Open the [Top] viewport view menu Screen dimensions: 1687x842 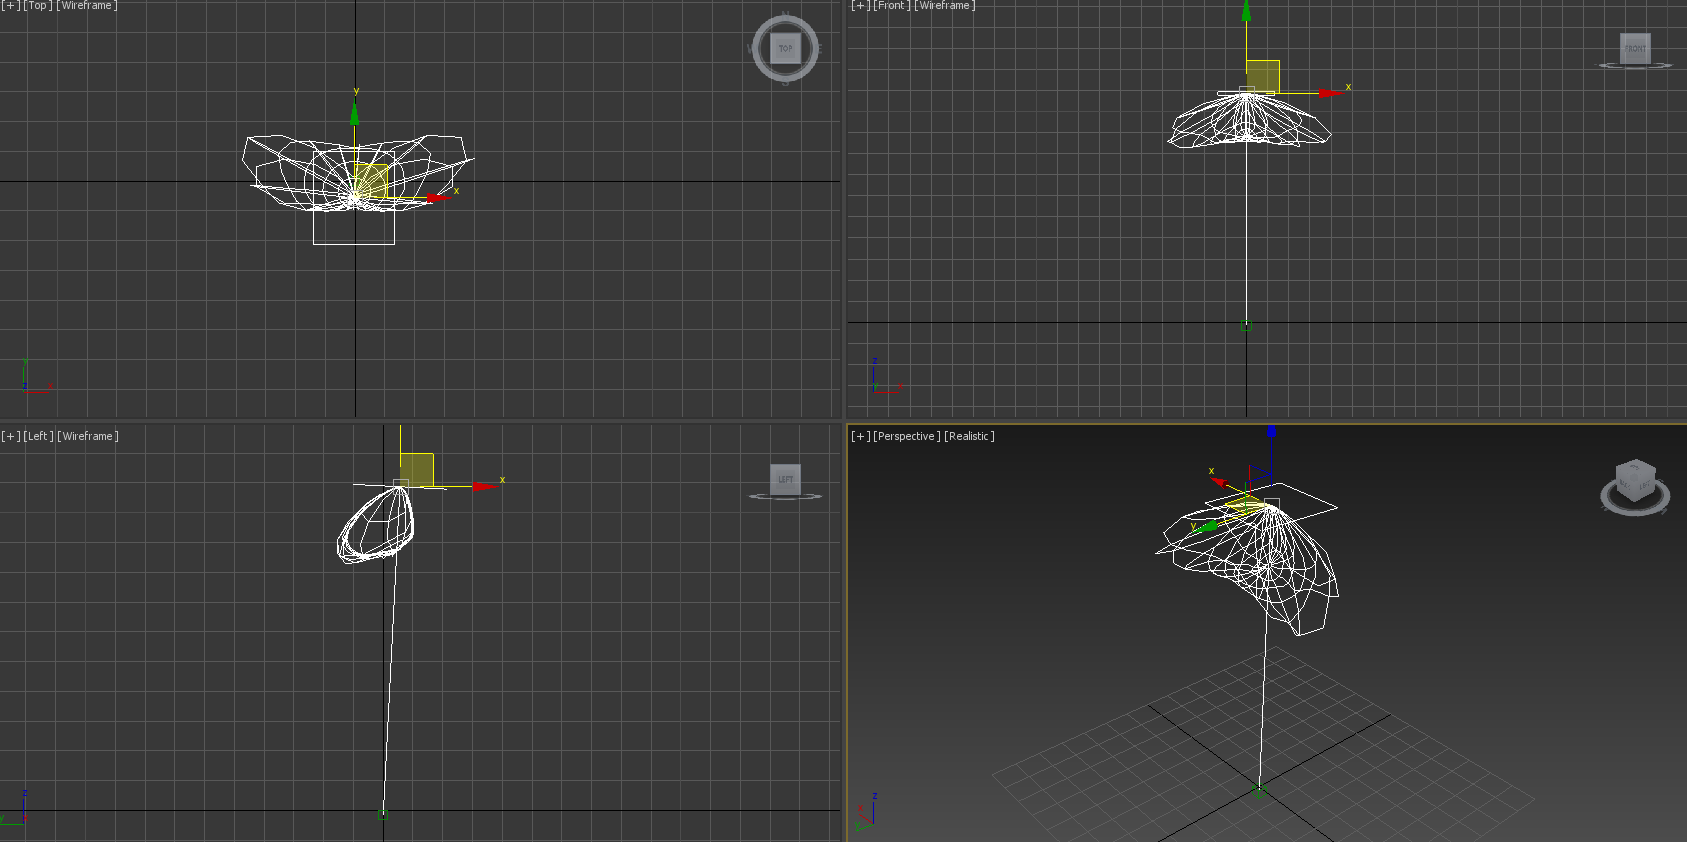click(x=38, y=5)
